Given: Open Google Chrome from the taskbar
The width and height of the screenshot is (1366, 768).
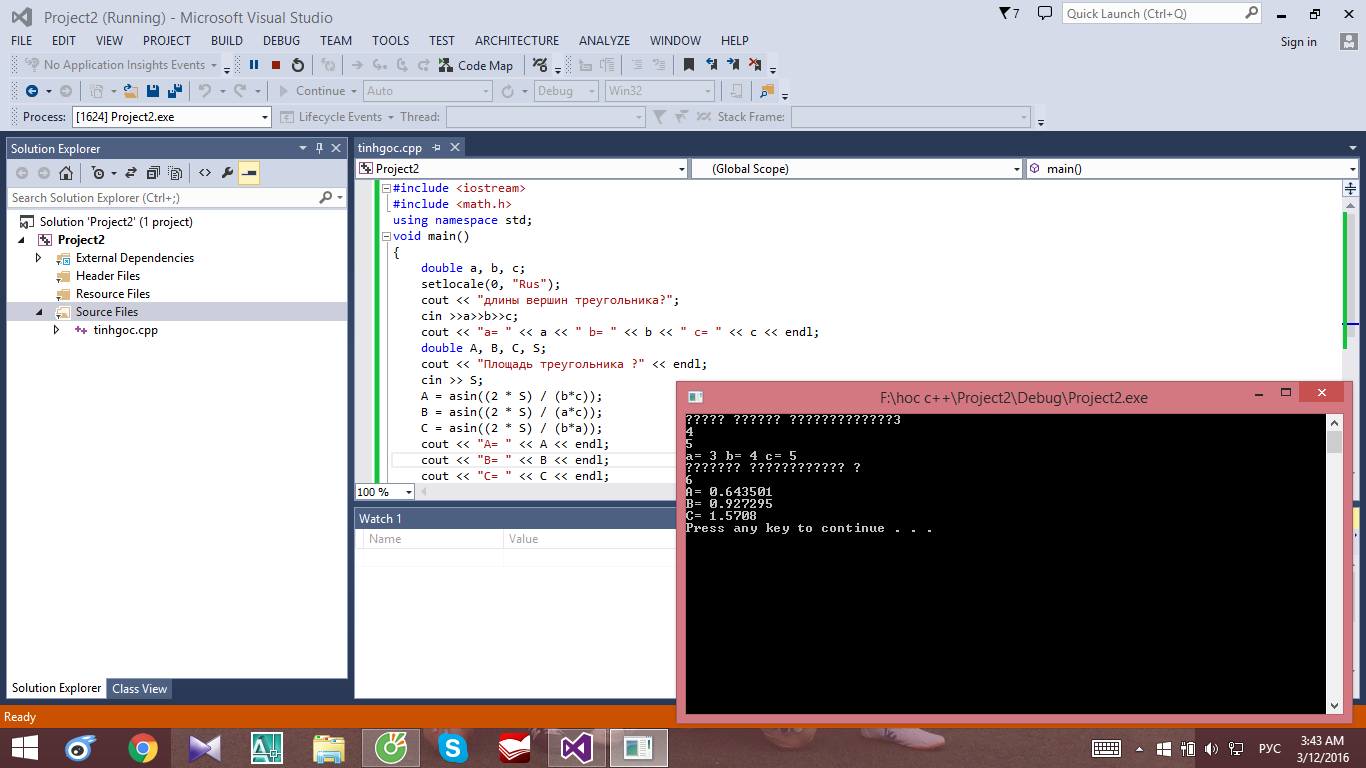Looking at the screenshot, I should click(x=143, y=747).
